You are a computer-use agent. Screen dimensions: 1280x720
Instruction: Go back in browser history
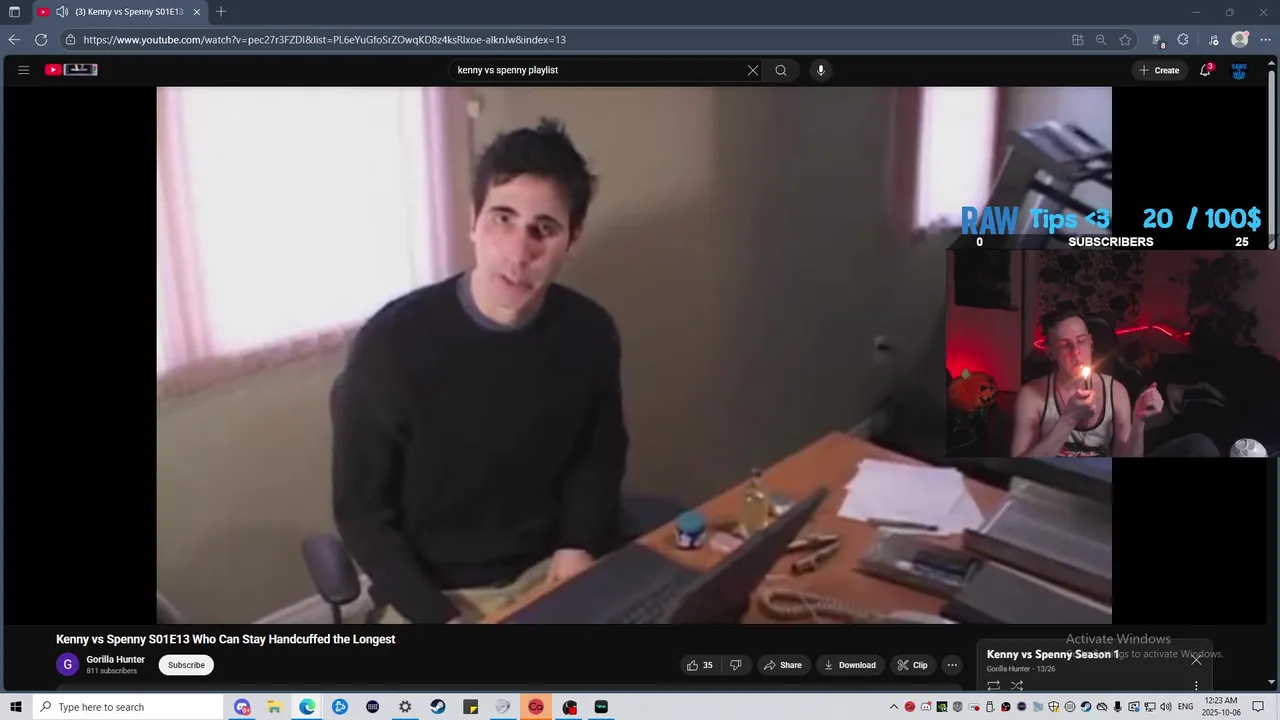(14, 40)
